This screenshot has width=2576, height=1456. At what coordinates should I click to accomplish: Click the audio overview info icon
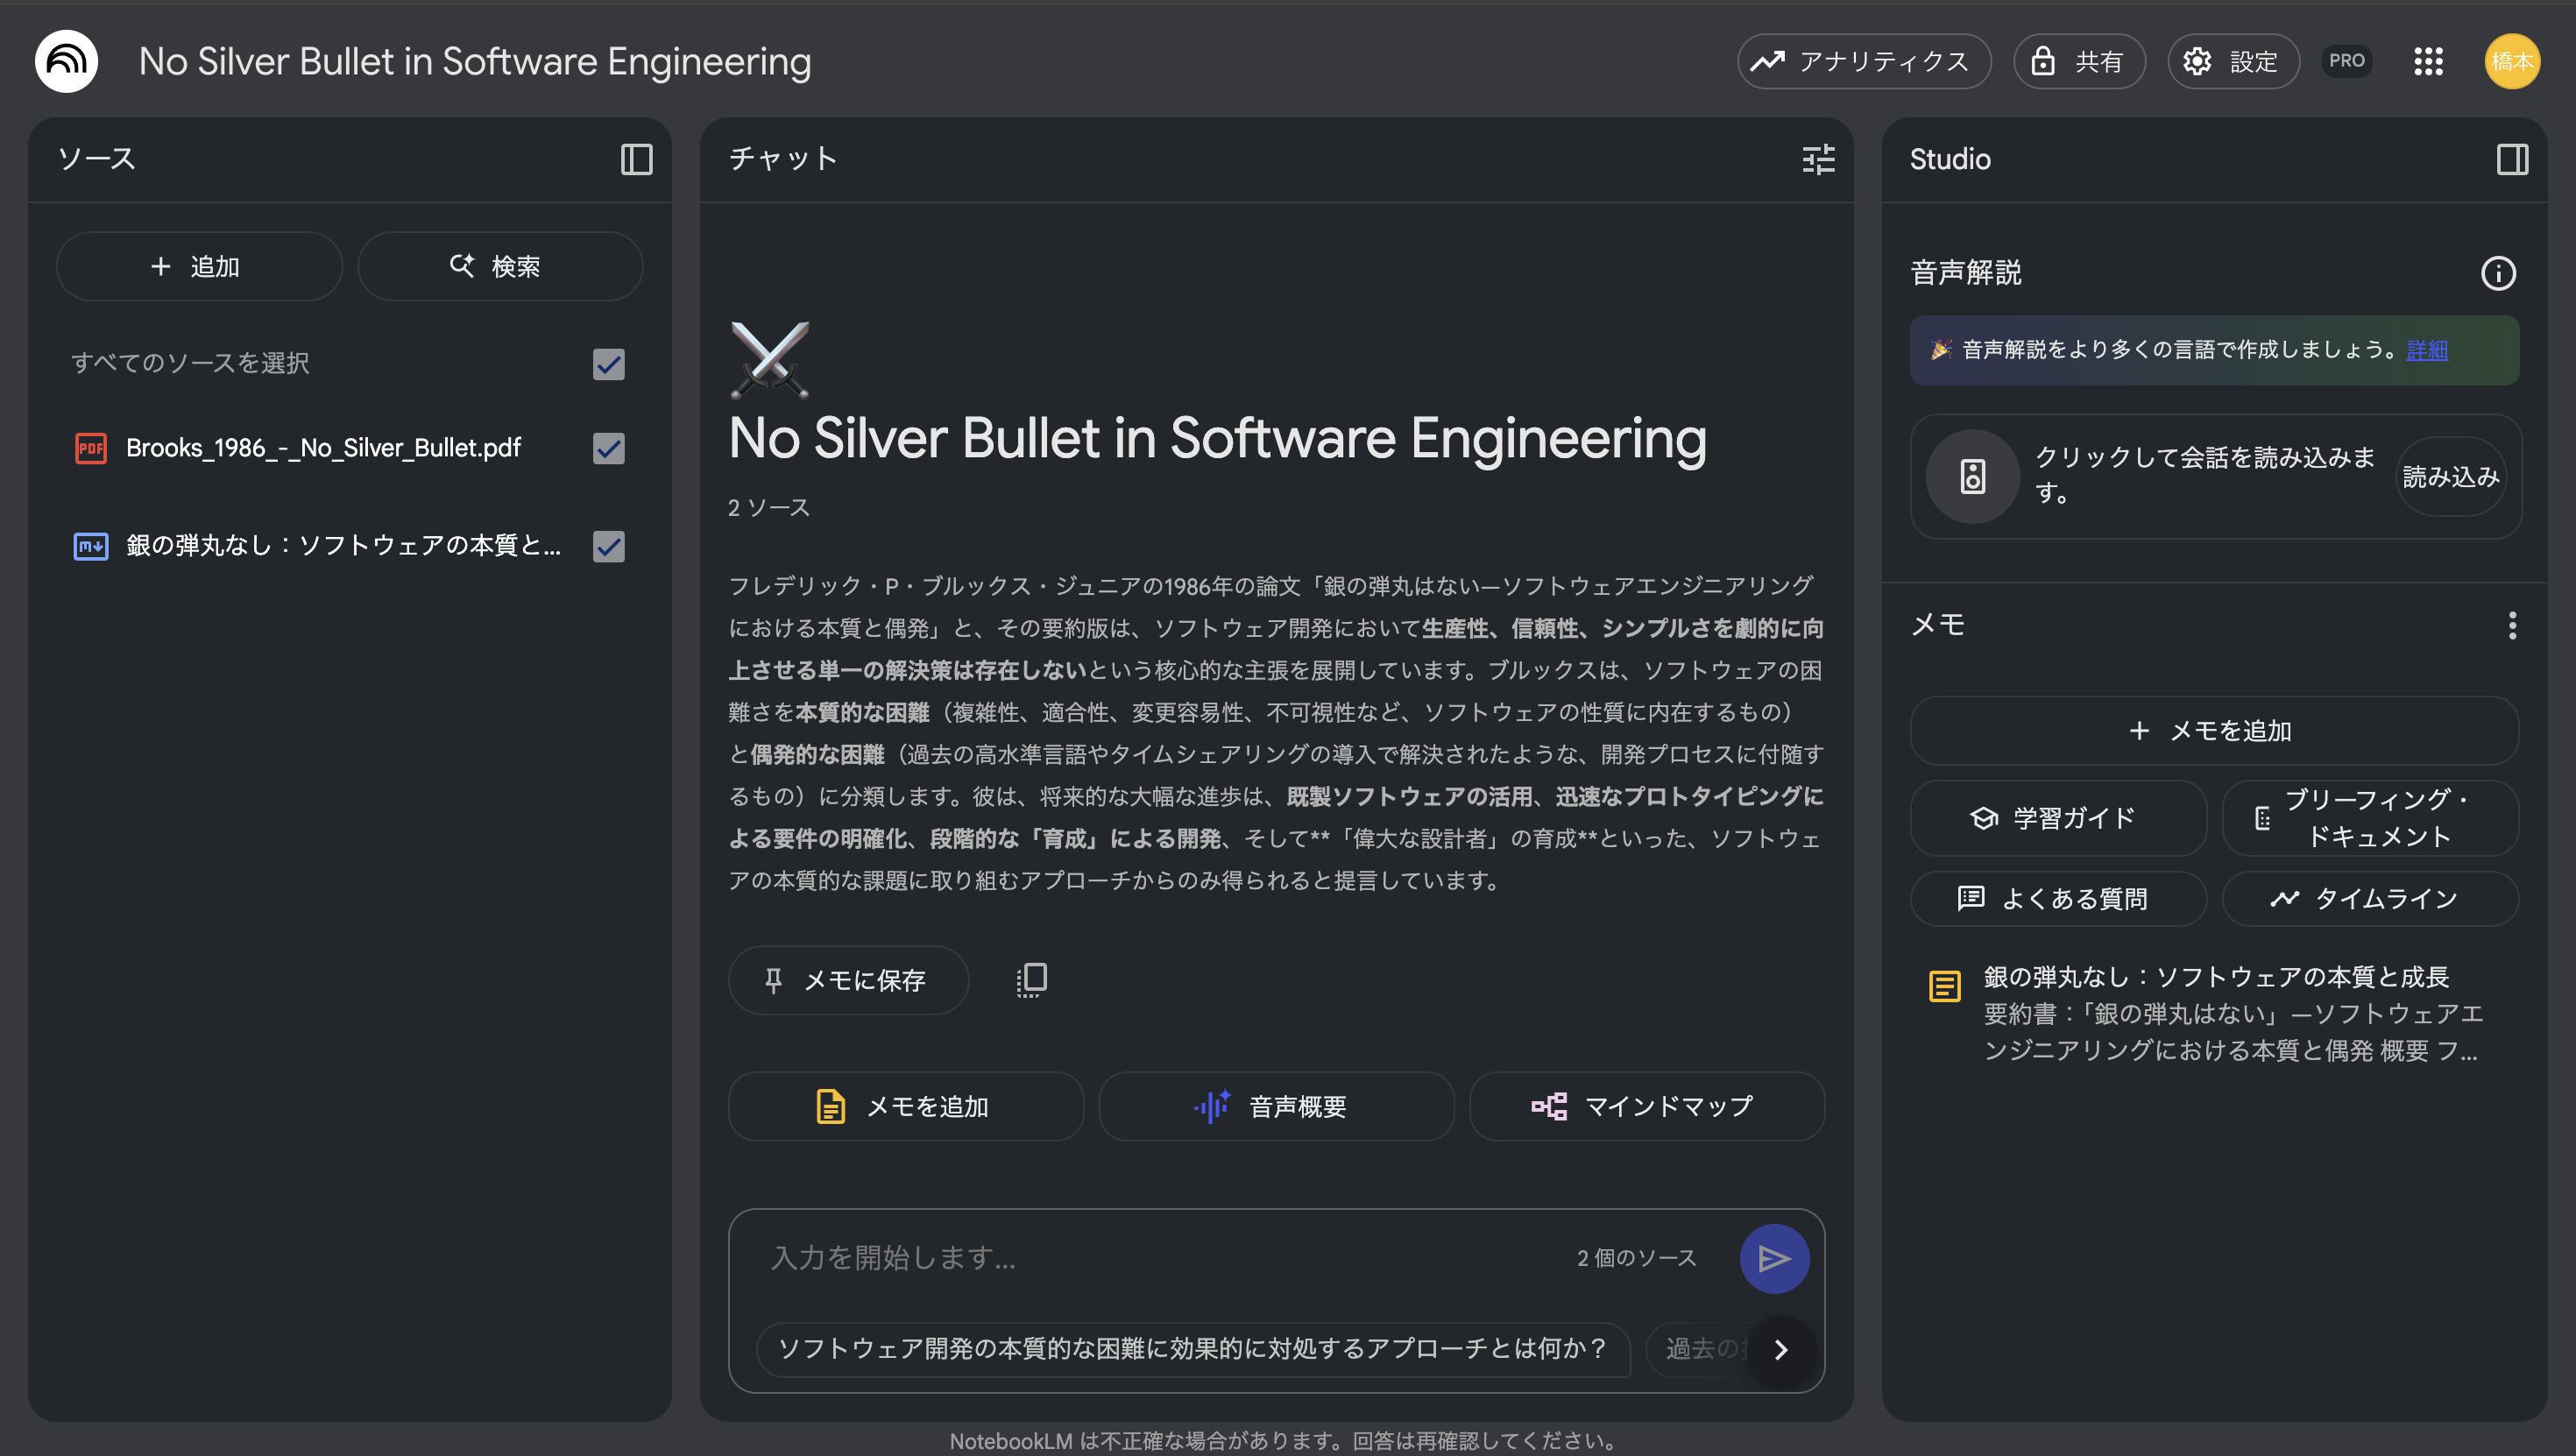[x=2497, y=273]
